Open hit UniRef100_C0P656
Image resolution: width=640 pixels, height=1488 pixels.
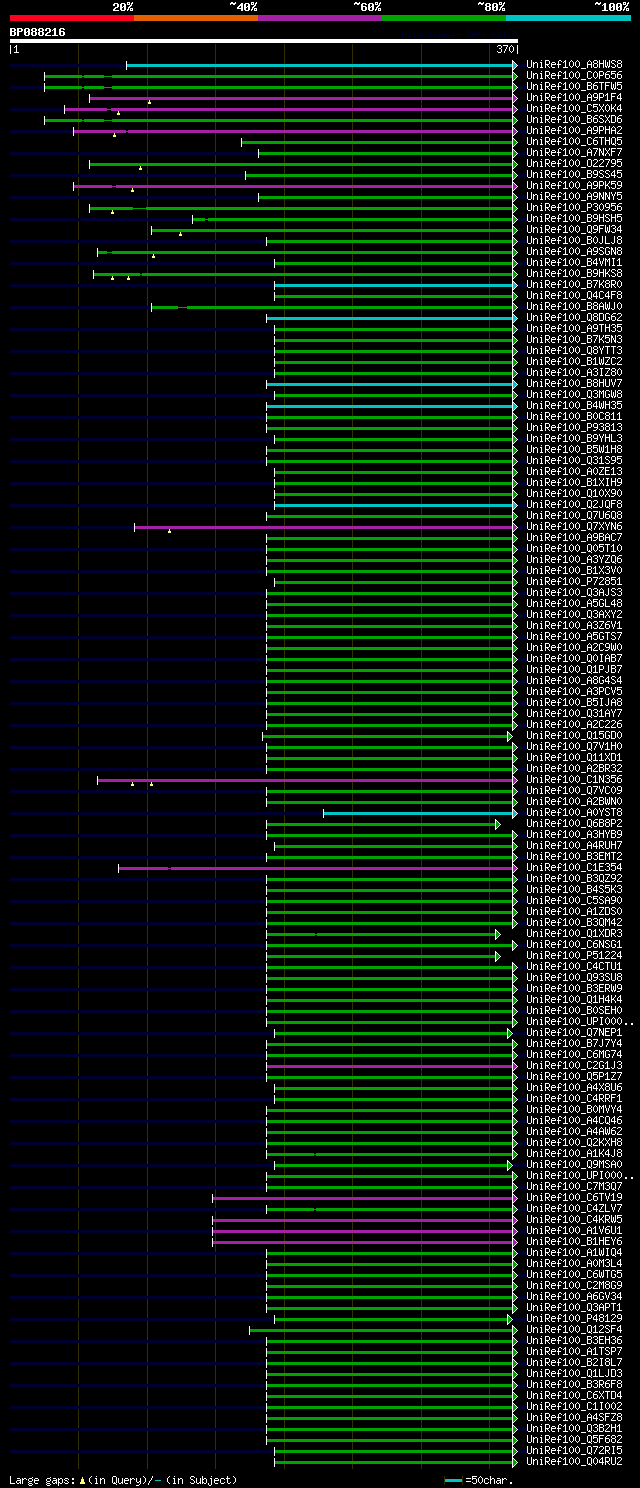click(x=574, y=76)
